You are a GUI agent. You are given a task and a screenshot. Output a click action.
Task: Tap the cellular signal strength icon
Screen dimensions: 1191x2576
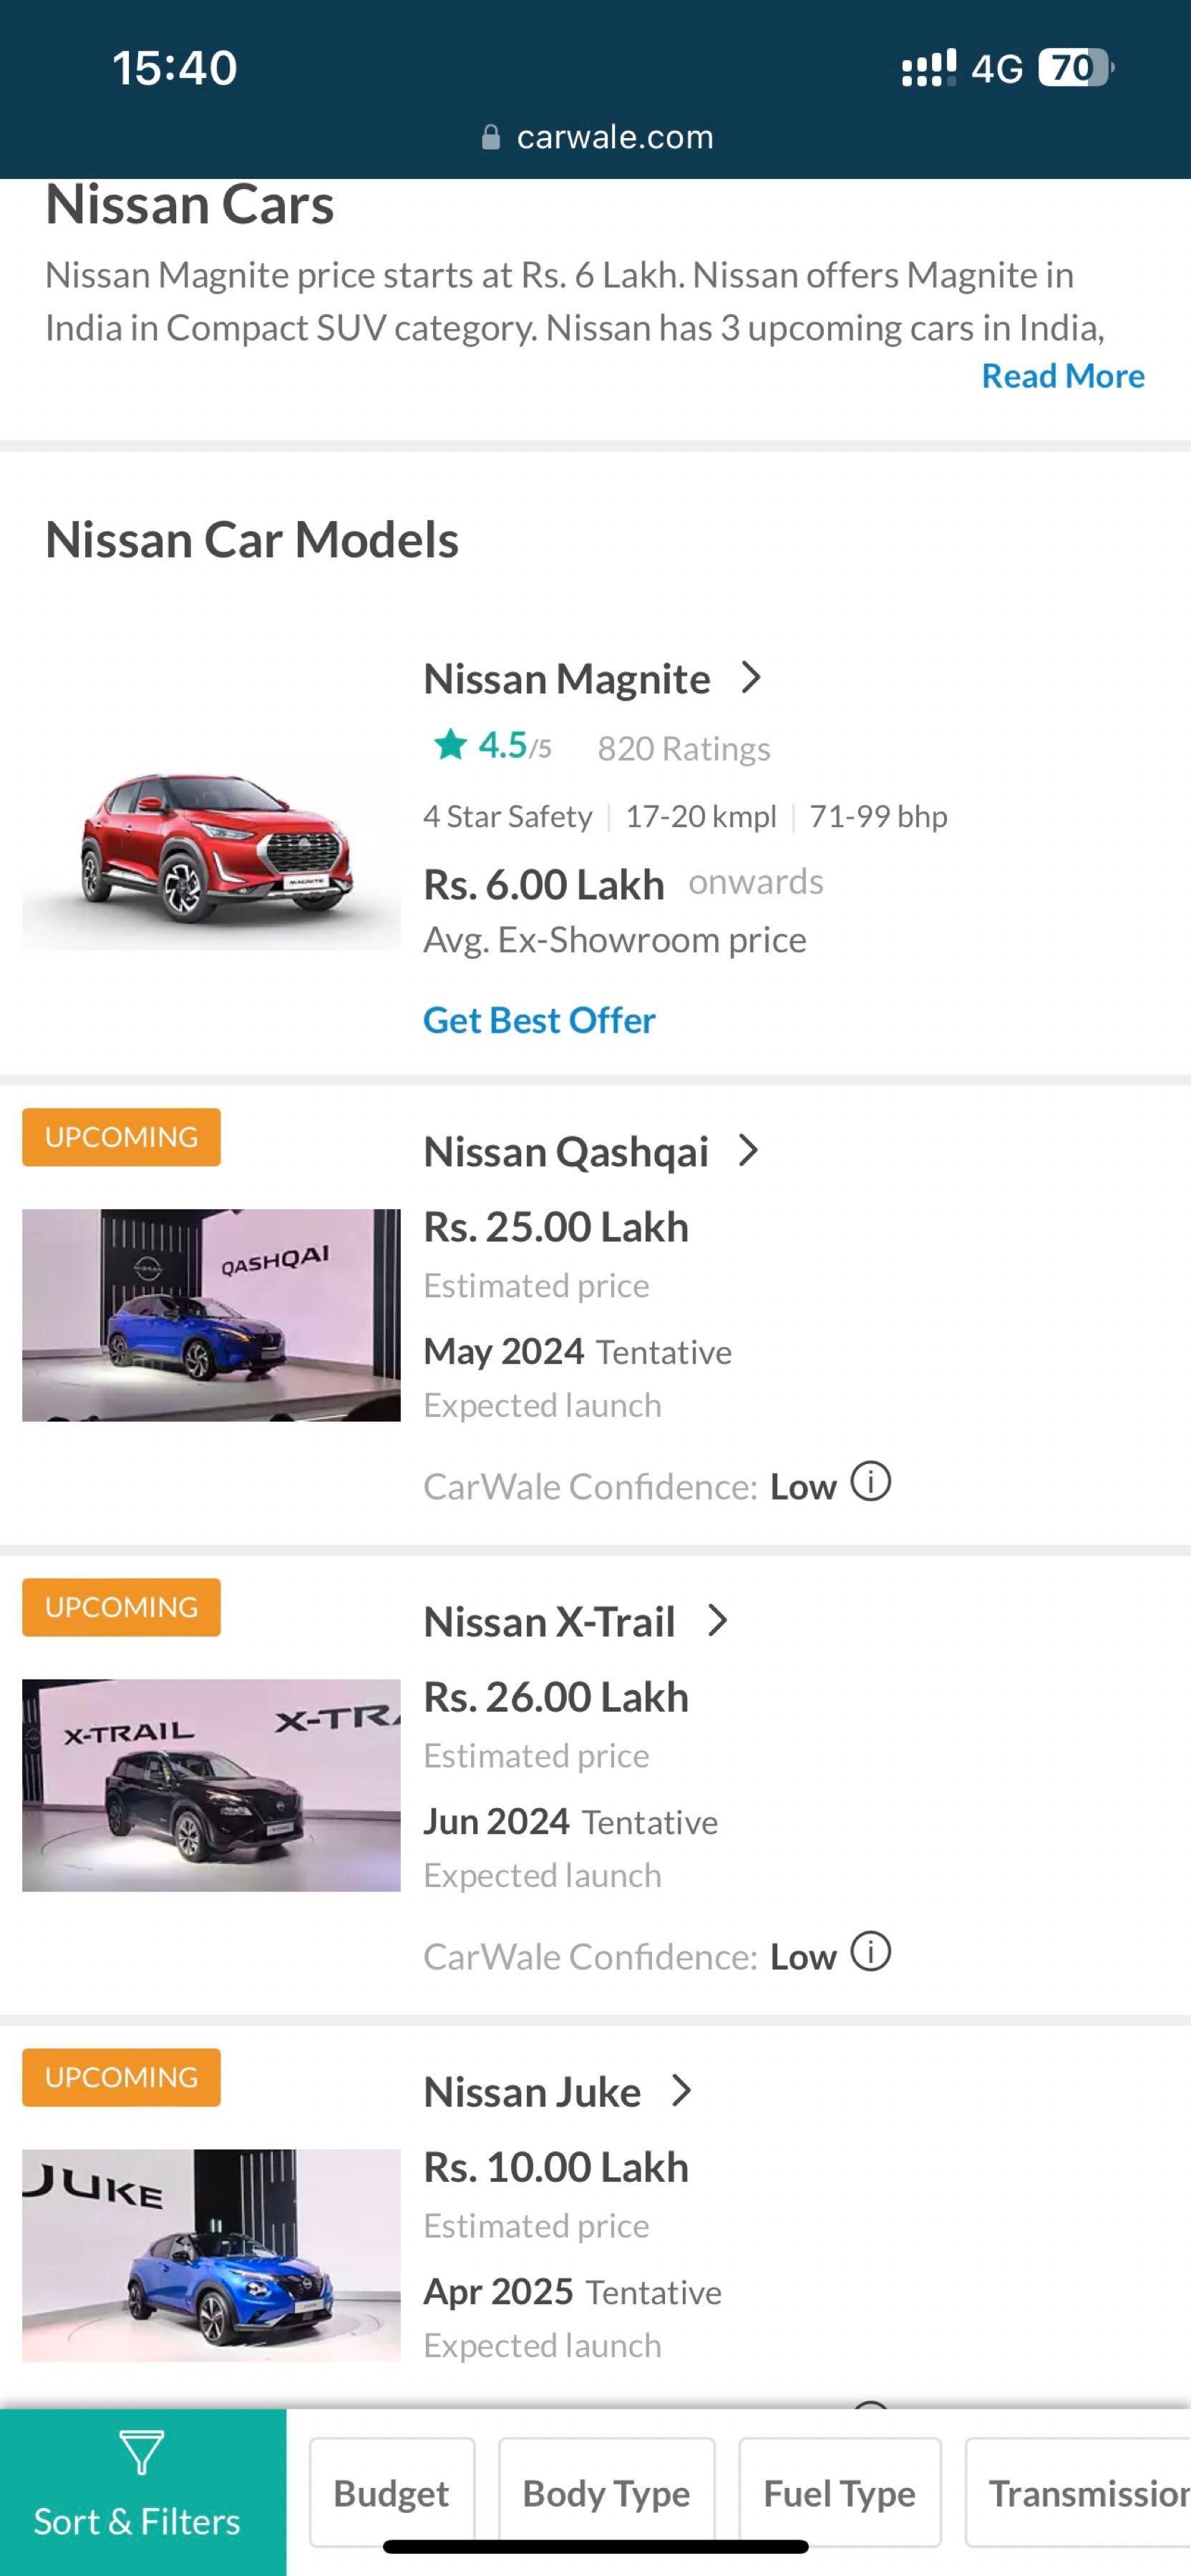point(928,68)
